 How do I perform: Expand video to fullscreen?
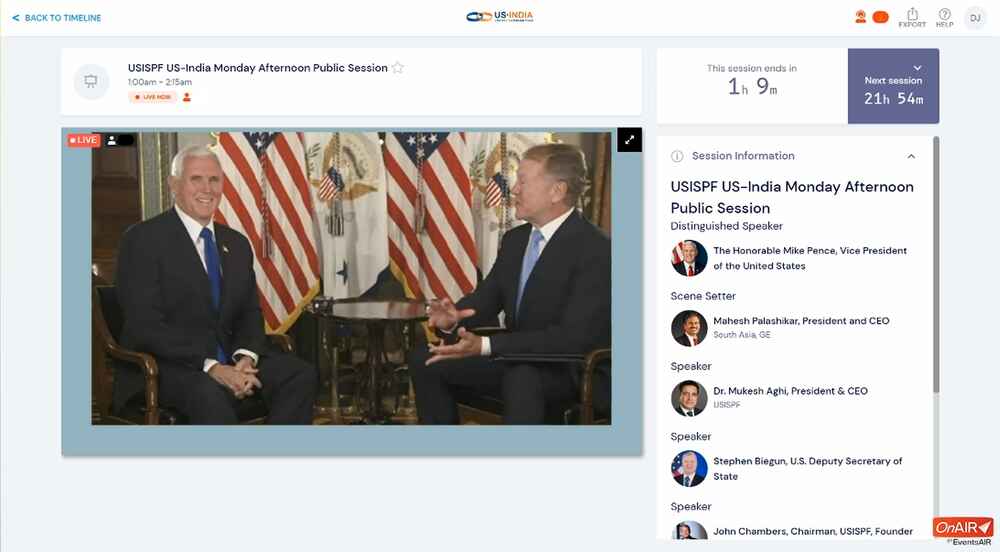[629, 140]
